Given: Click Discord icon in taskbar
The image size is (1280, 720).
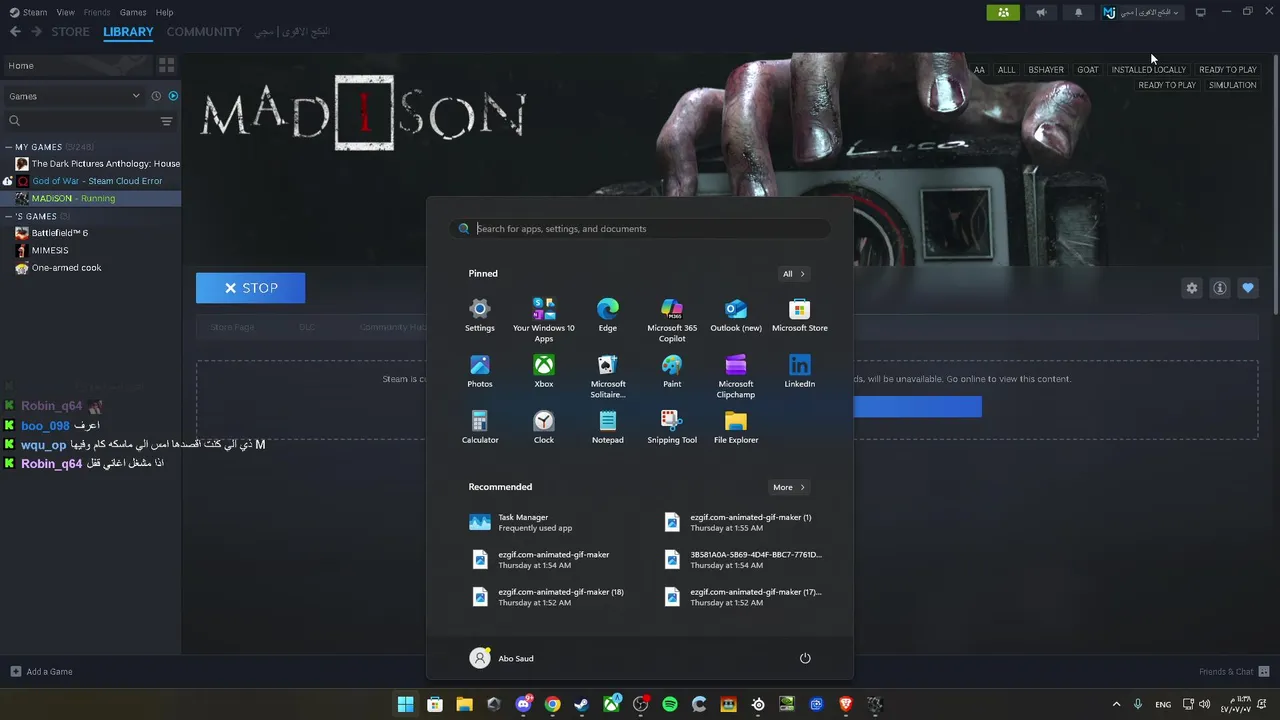Looking at the screenshot, I should pos(523,704).
